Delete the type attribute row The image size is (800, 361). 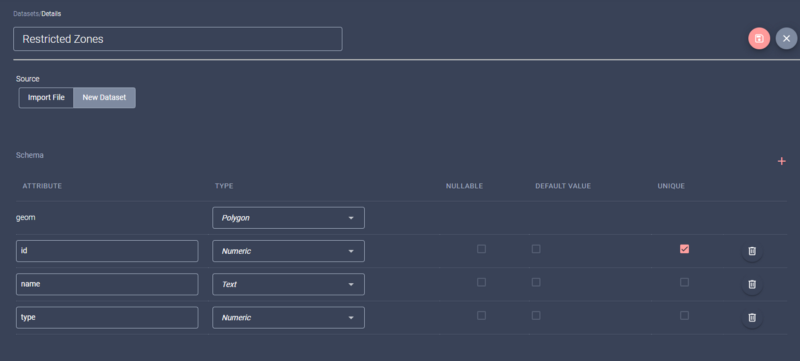(x=752, y=317)
